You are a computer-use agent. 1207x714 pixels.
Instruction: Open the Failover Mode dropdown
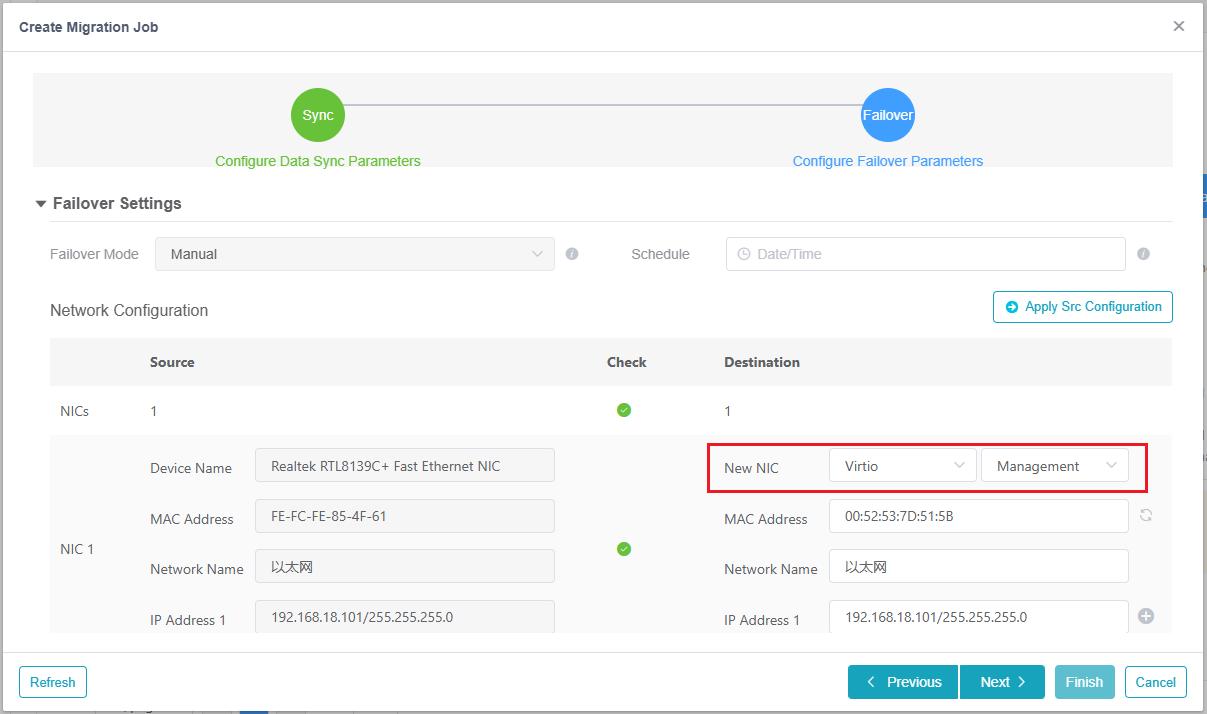[x=355, y=254]
